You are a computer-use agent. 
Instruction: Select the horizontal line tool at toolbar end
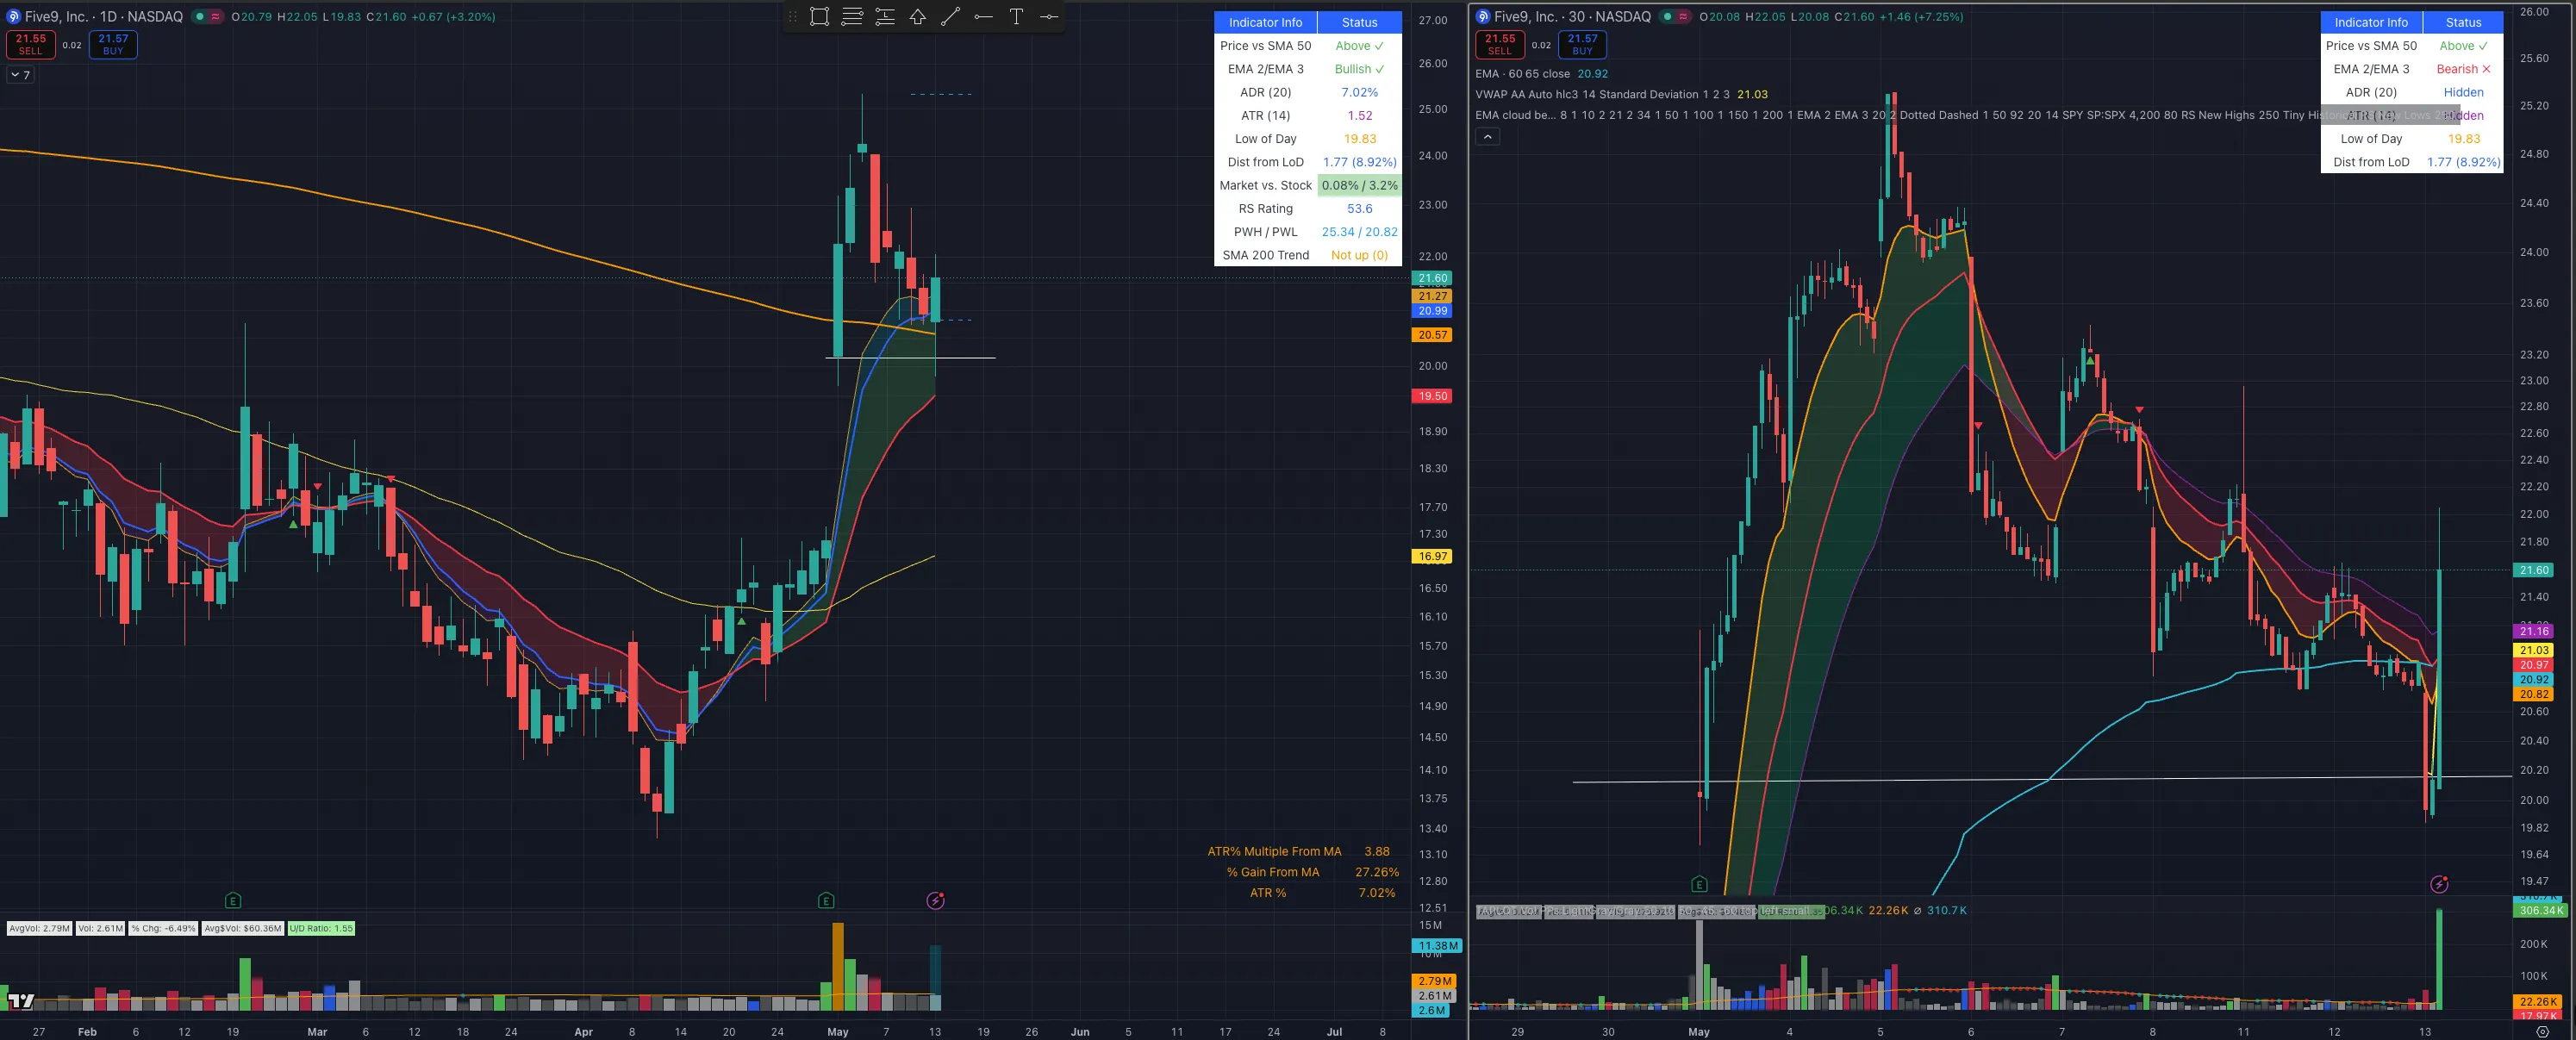tap(1049, 17)
